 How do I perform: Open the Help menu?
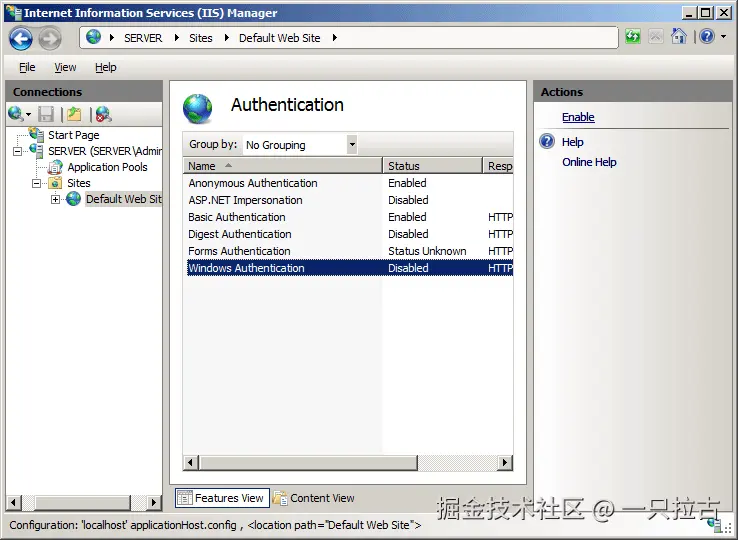point(105,67)
